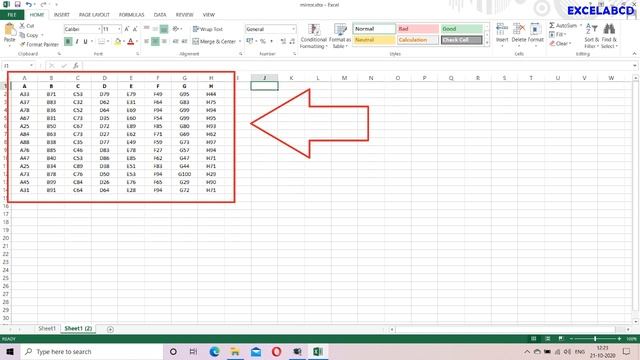Toggle top vertical alignment
This screenshot has height=360, width=640.
coord(146,29)
